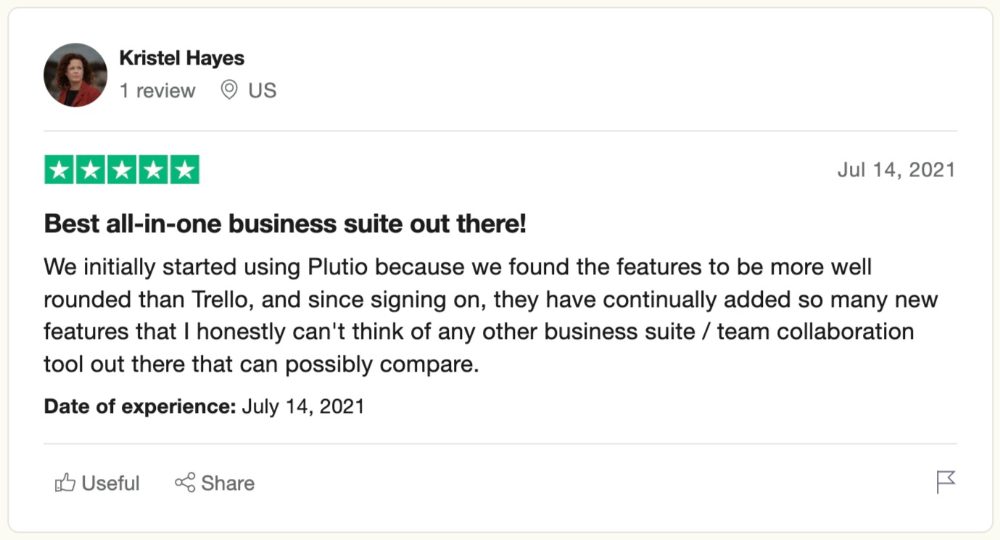Click the second green rating star
The width and height of the screenshot is (1000, 540).
[91, 170]
